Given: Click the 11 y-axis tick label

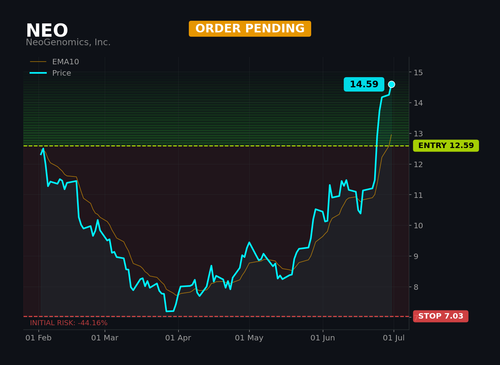Looking at the screenshot, I should pos(418,195).
